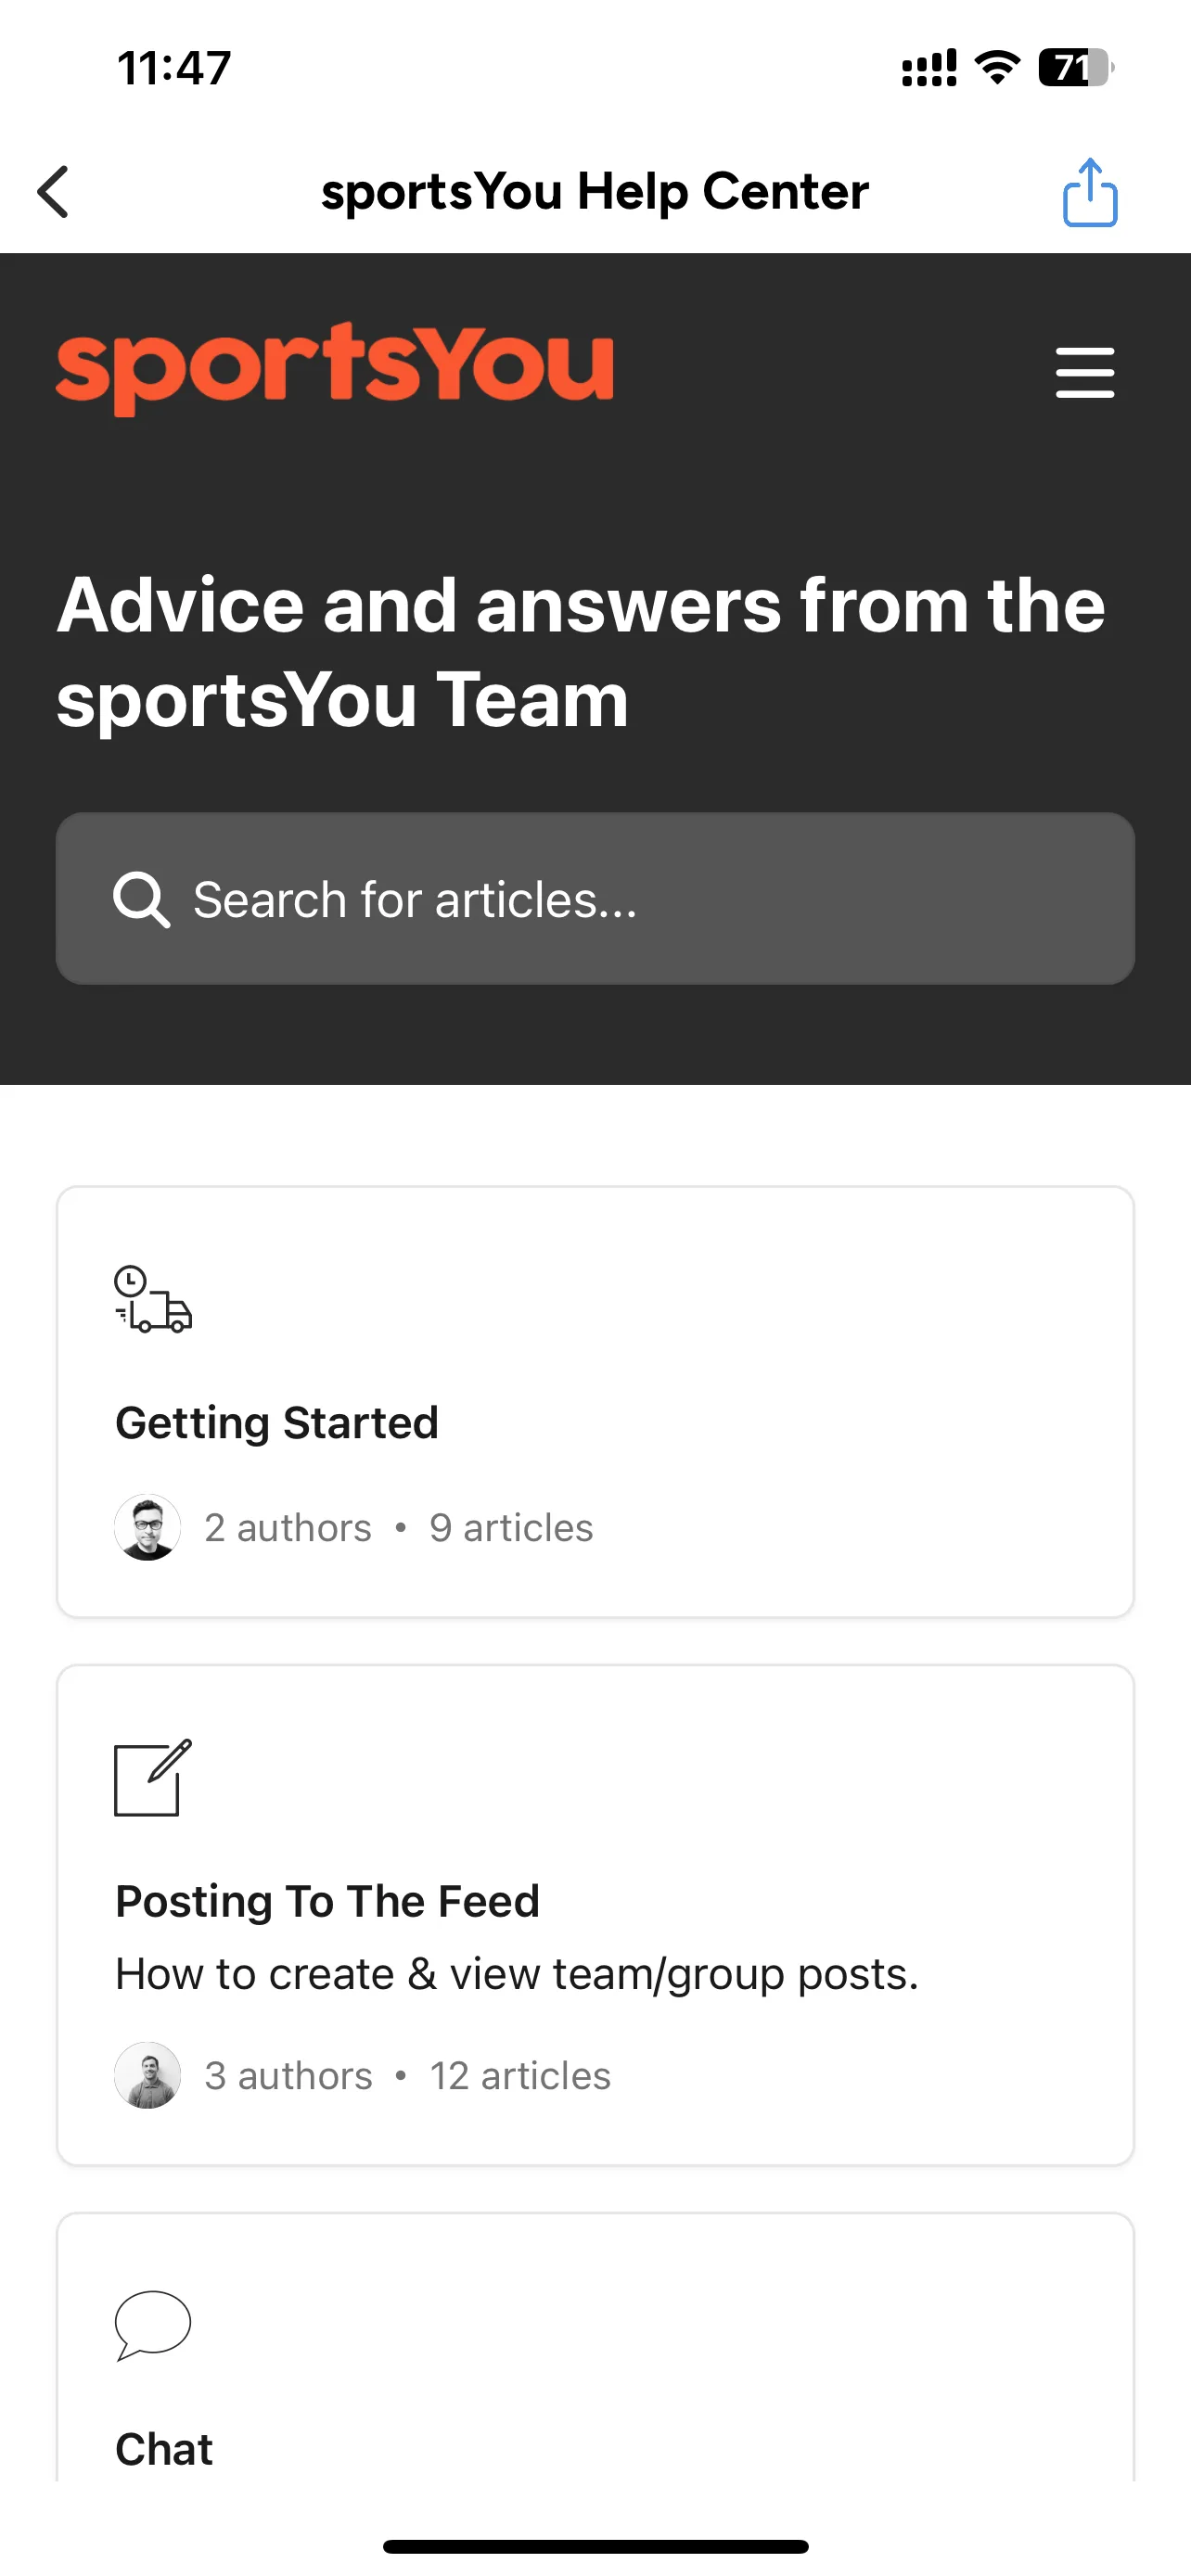Viewport: 1191px width, 2576px height.
Task: Click the pencil edit Posting icon
Action: pos(153,1777)
